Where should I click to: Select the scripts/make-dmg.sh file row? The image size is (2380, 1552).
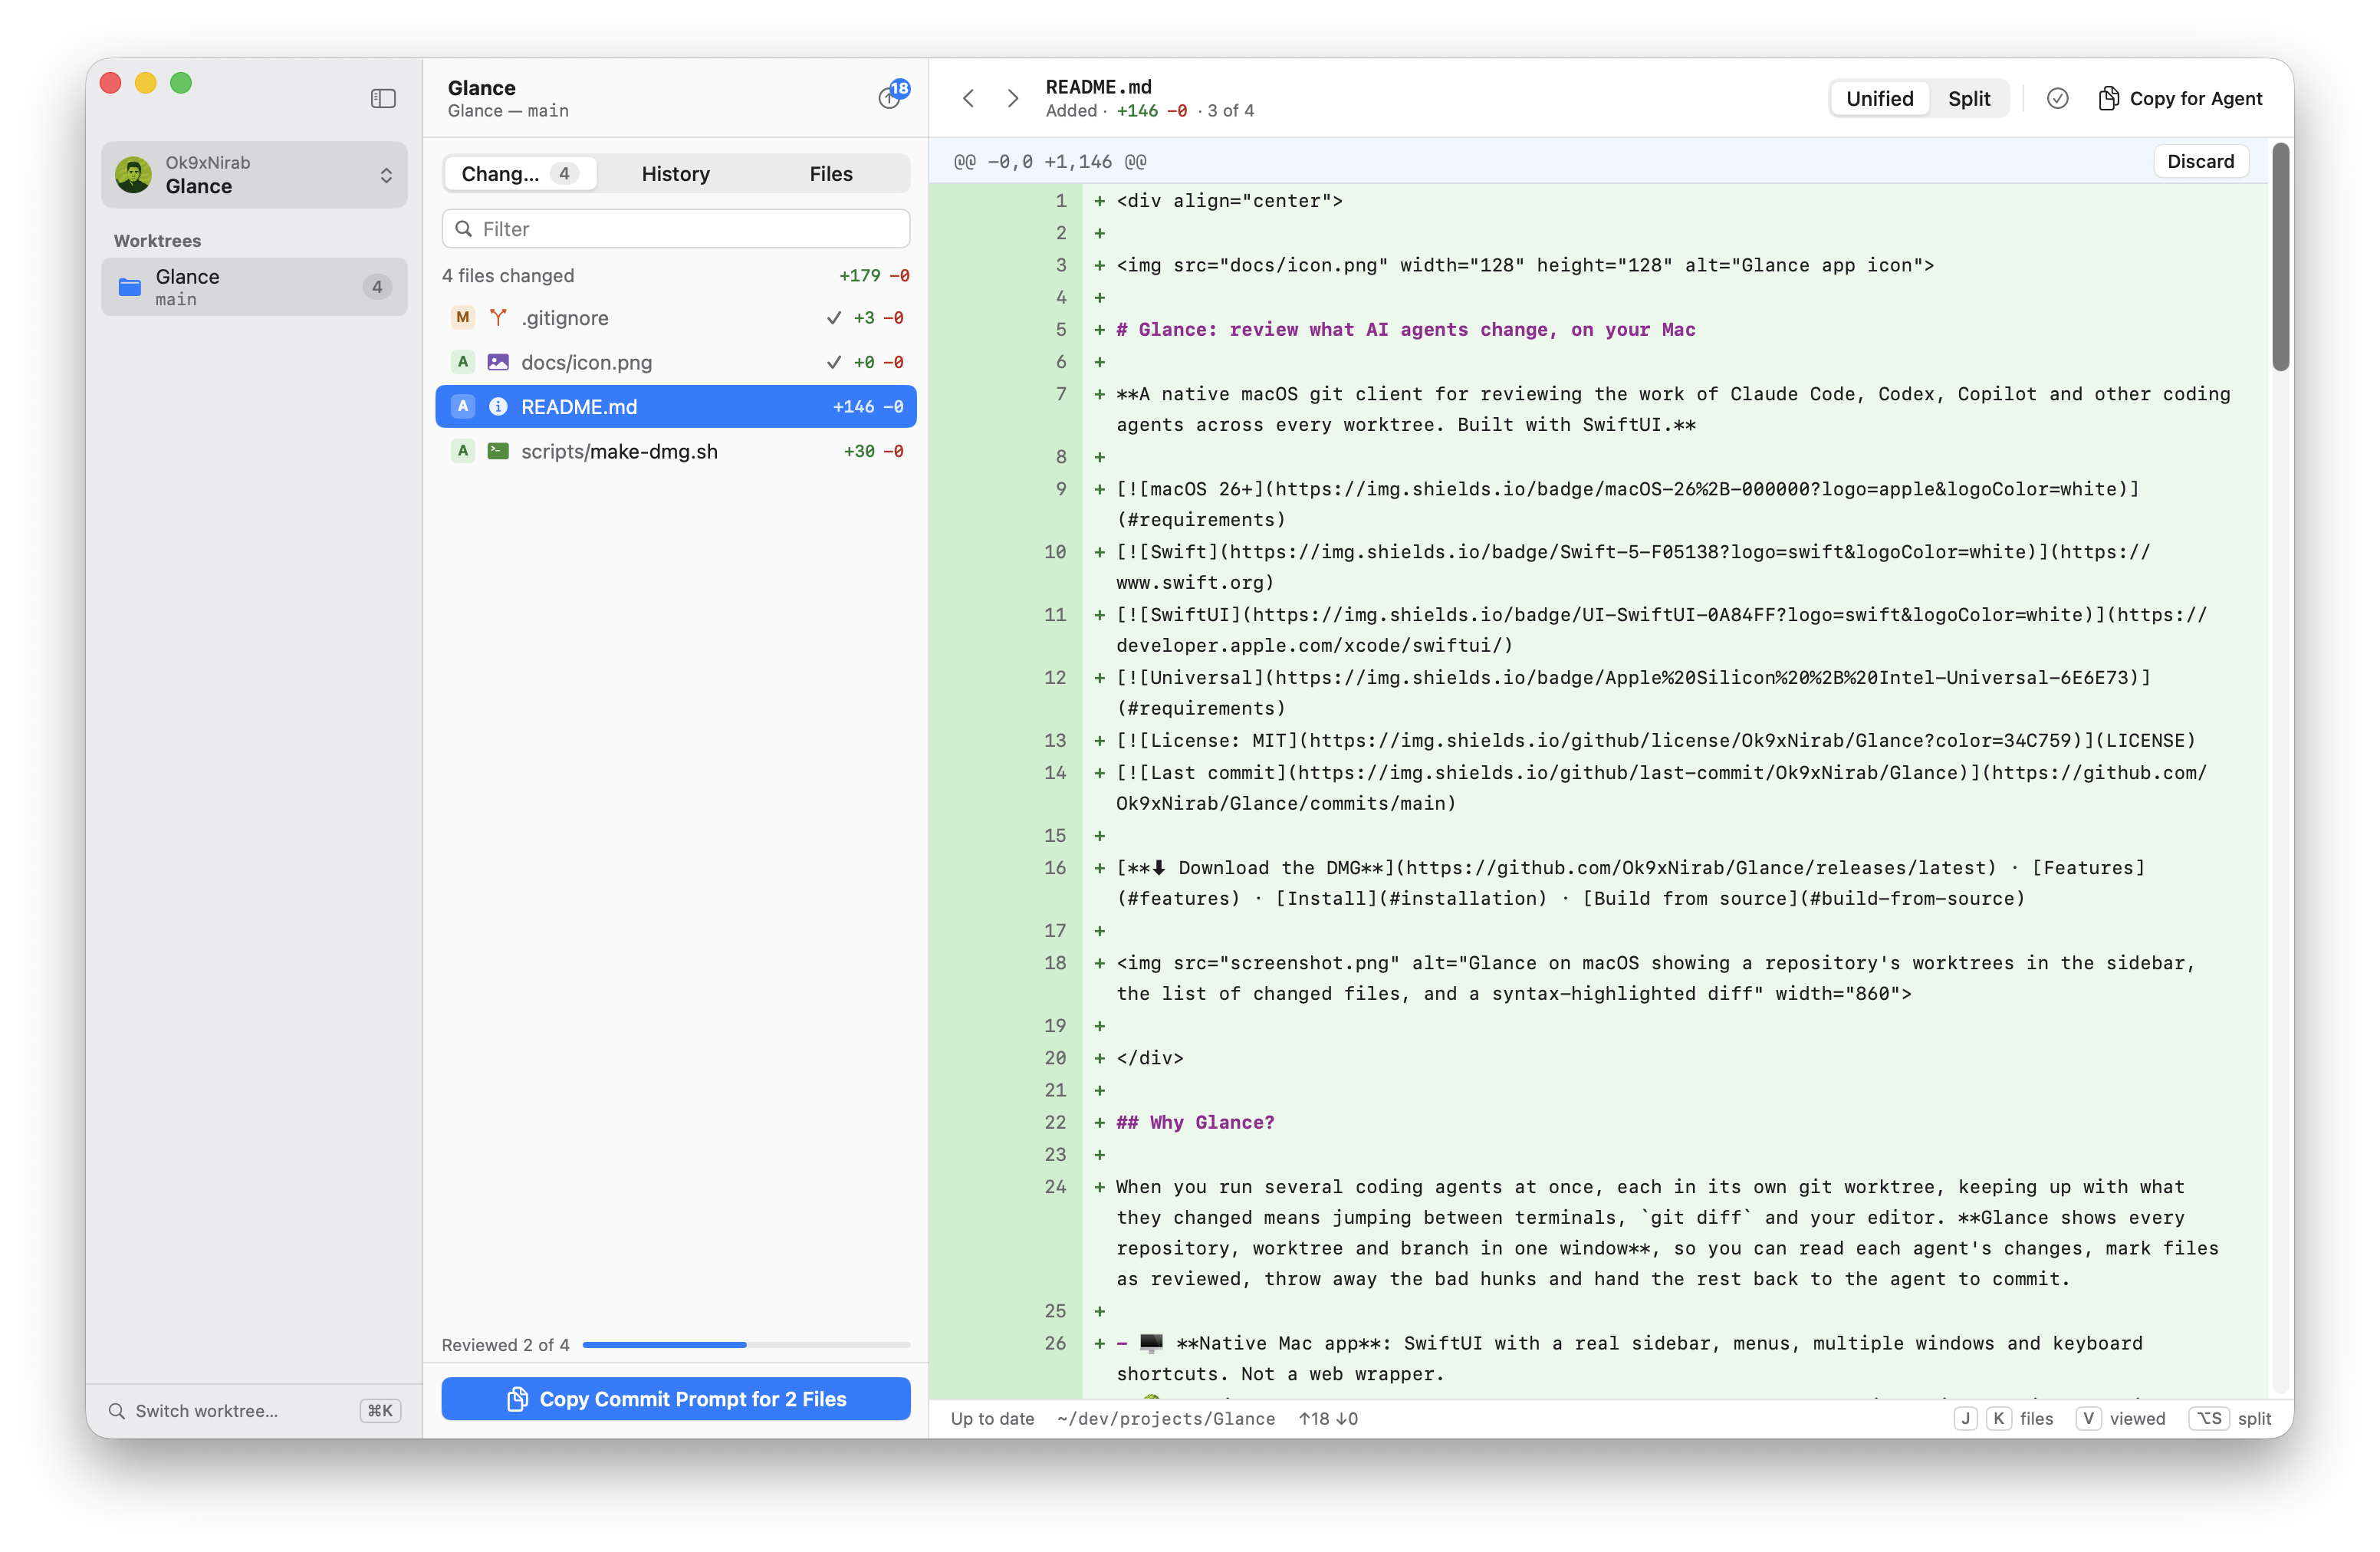(676, 451)
